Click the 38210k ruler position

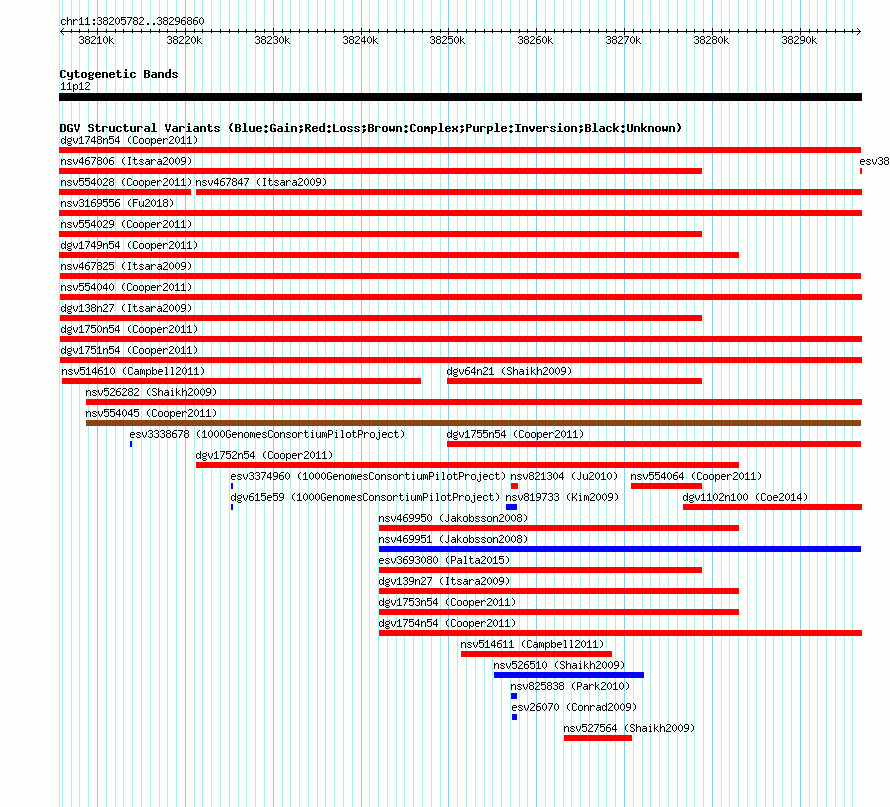(x=96, y=40)
